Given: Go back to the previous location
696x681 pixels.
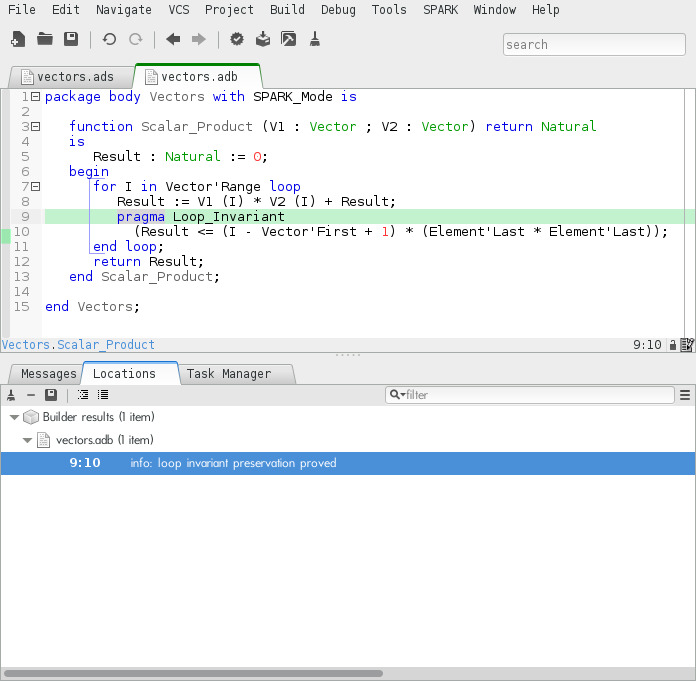Looking at the screenshot, I should tap(173, 40).
